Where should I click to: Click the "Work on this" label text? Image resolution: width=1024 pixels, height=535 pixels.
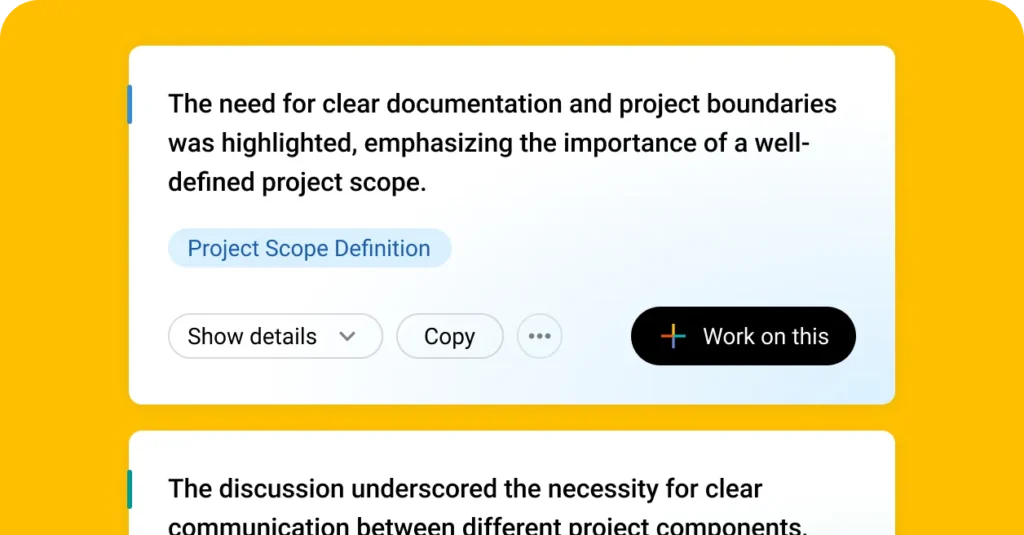(765, 336)
